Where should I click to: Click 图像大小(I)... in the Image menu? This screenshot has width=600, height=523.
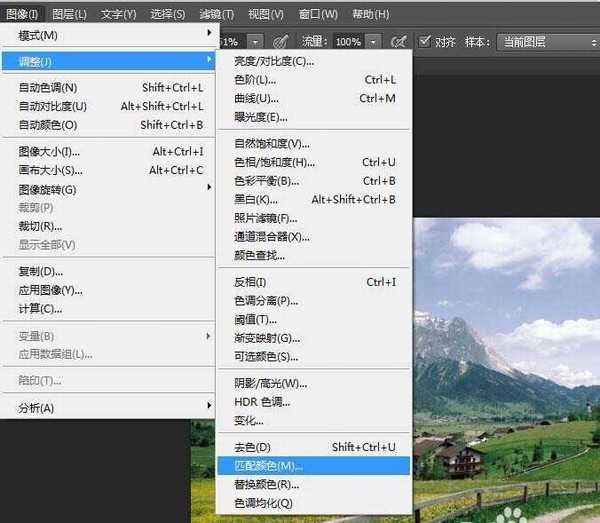(50, 152)
